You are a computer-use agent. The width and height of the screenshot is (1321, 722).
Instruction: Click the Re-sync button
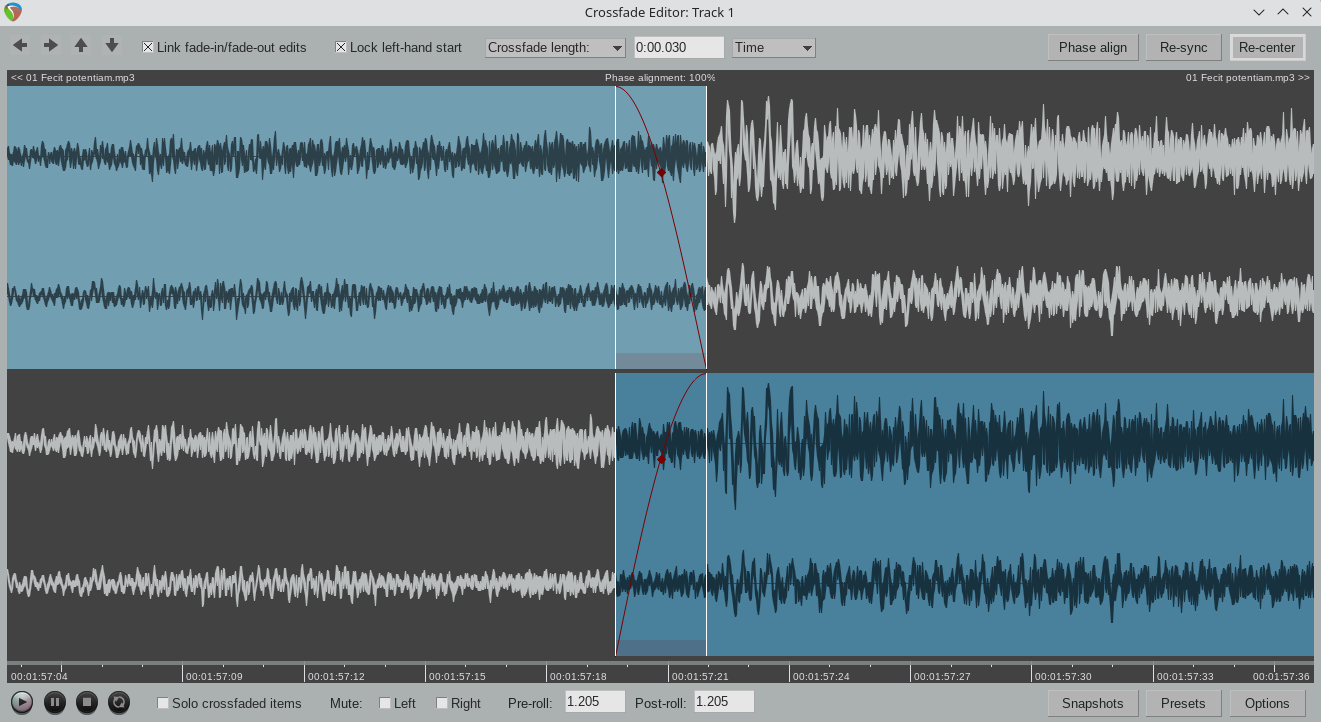pyautogui.click(x=1183, y=47)
